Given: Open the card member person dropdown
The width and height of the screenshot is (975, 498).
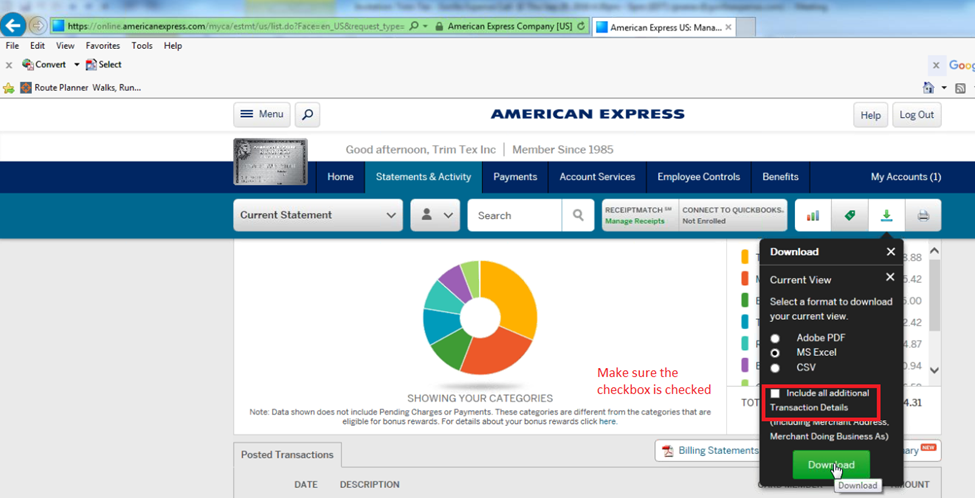Looking at the screenshot, I should (435, 215).
